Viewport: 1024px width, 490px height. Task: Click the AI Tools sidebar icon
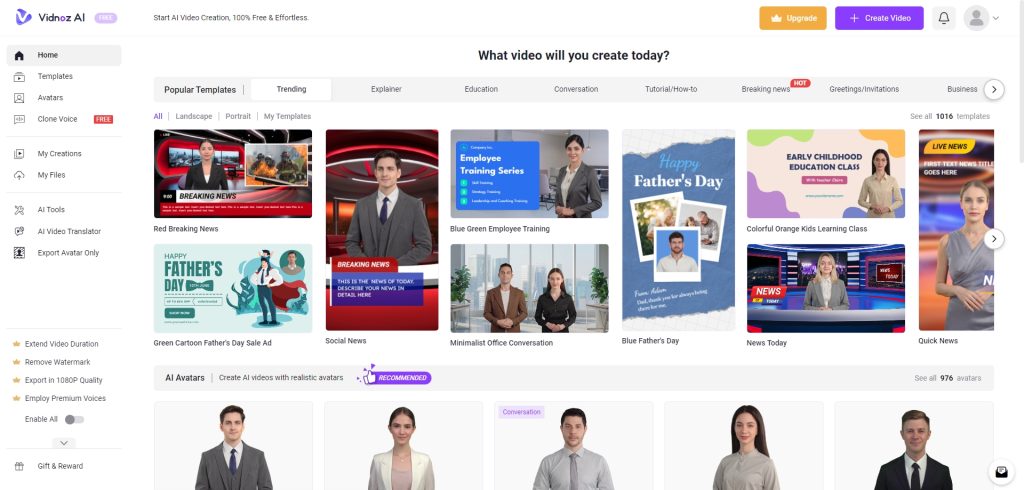[19, 210]
